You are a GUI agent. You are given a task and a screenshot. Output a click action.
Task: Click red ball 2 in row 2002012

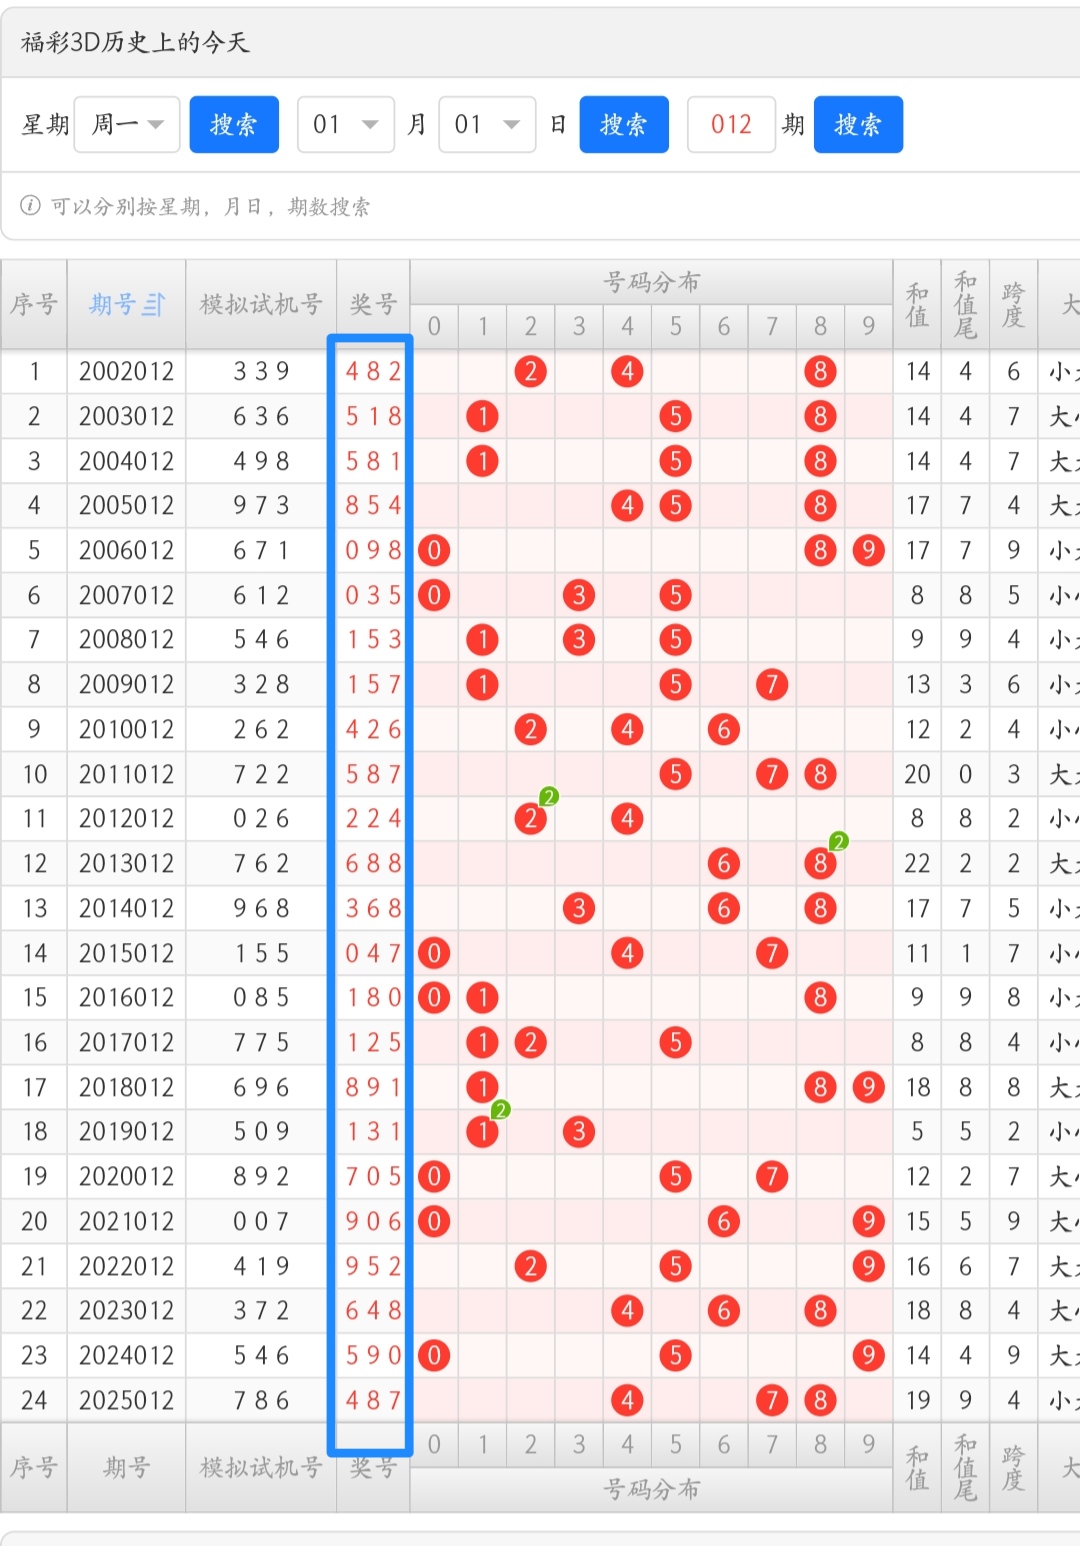[x=531, y=371]
